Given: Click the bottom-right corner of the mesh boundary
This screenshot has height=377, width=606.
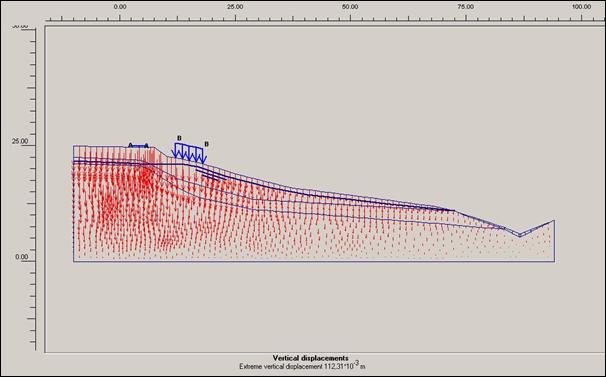Looking at the screenshot, I should (x=555, y=262).
